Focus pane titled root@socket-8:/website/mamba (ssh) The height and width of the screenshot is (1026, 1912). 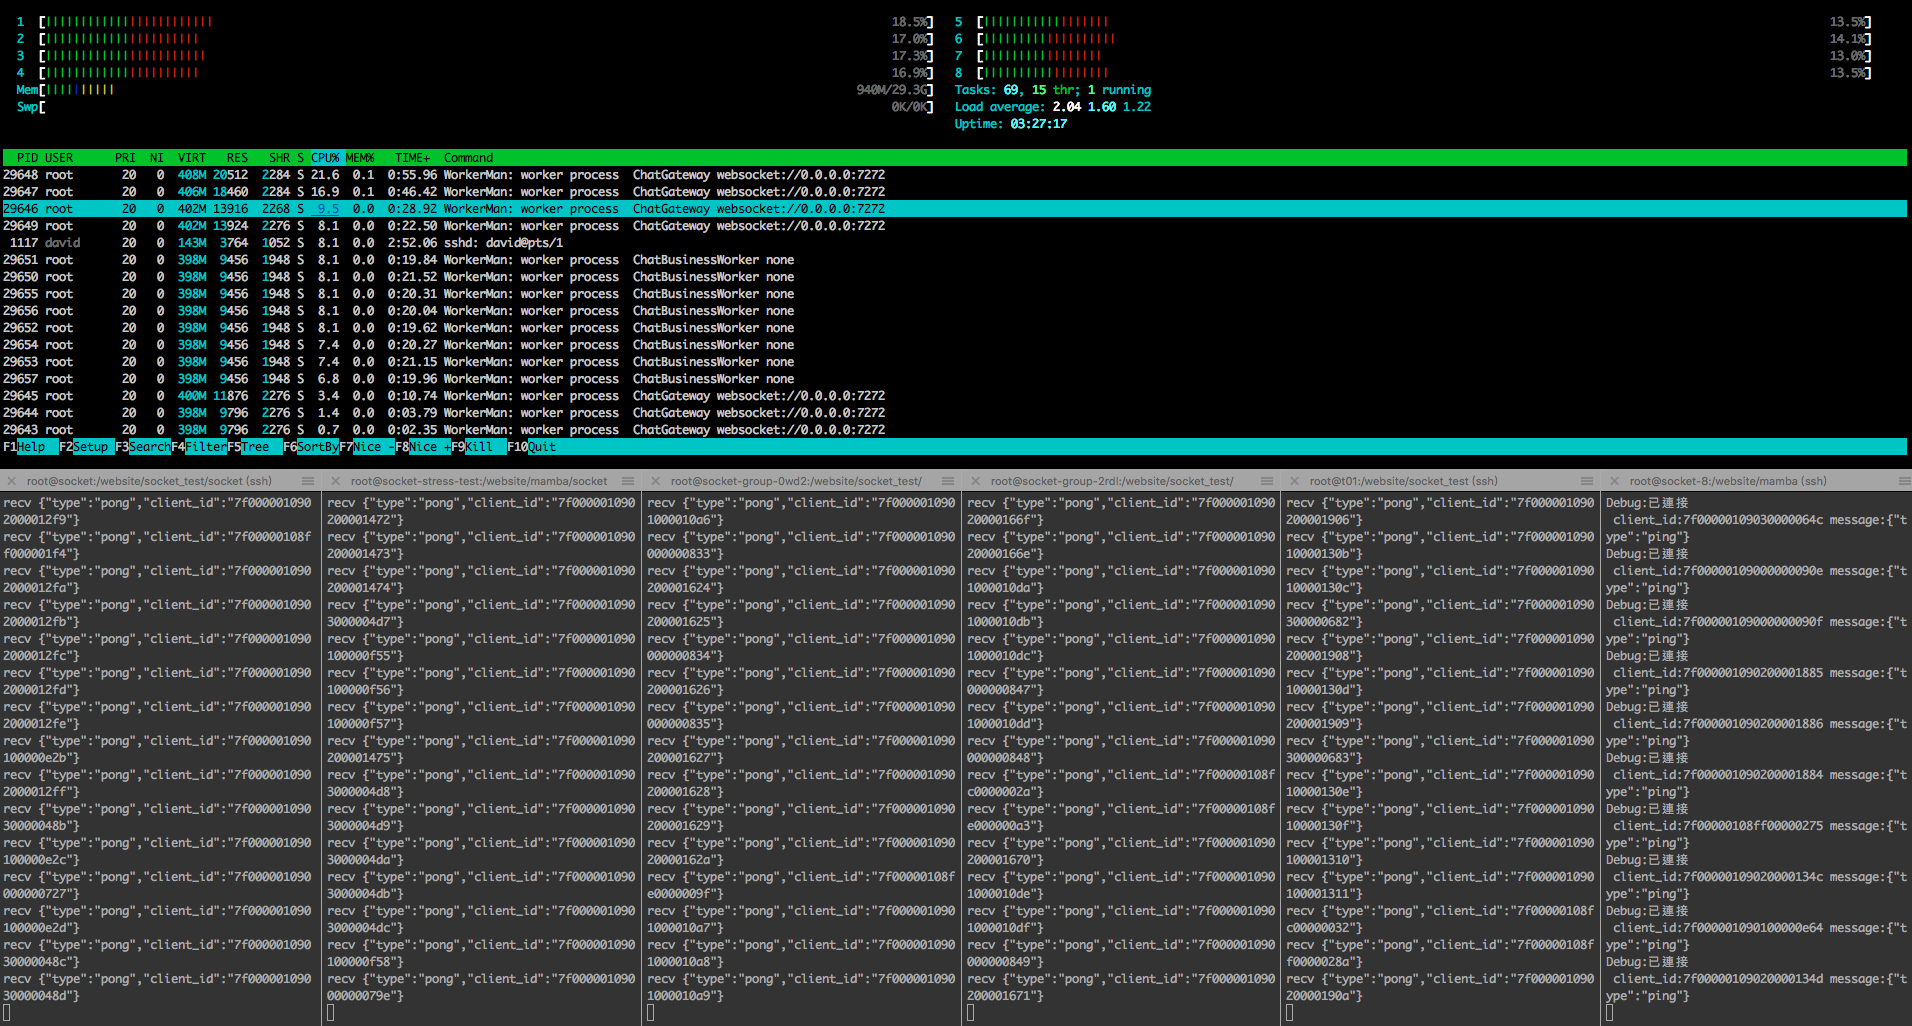click(x=1728, y=481)
